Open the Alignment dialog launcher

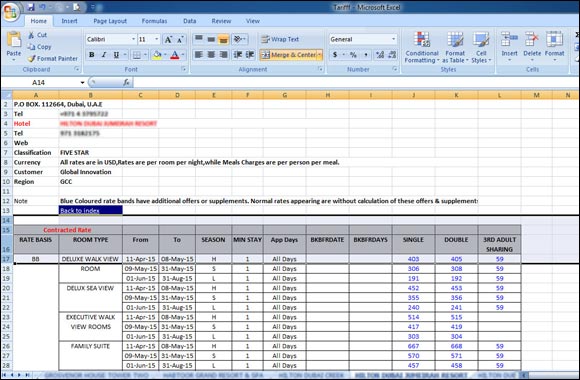point(320,69)
